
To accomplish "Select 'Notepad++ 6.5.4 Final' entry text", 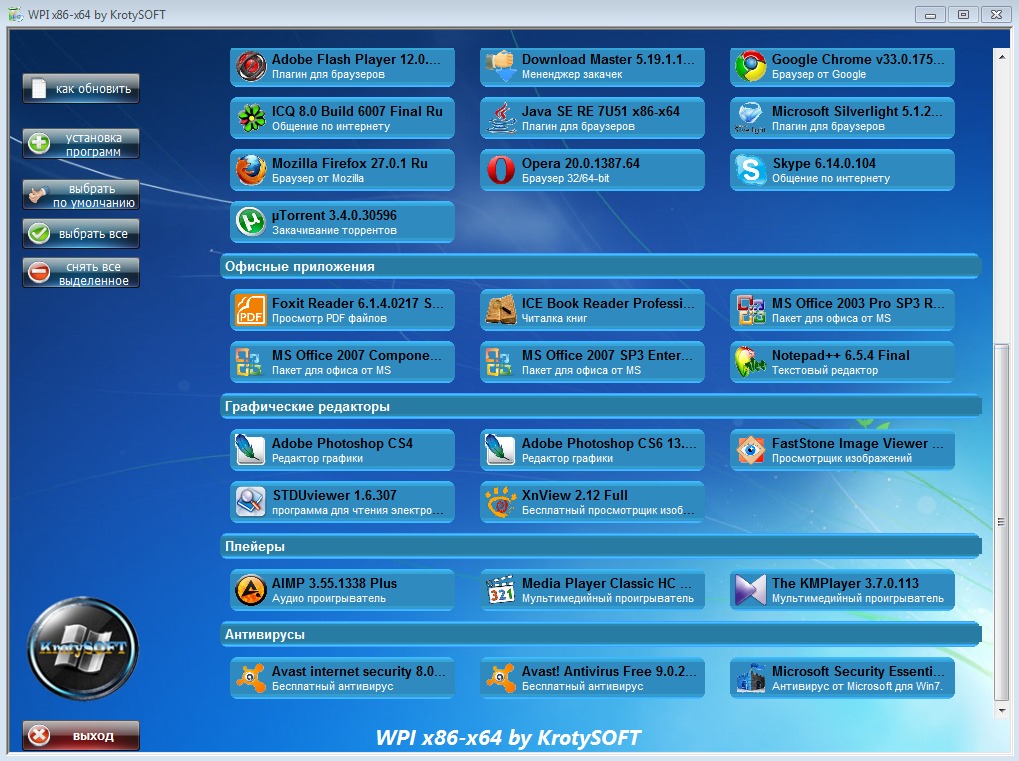I will click(840, 355).
